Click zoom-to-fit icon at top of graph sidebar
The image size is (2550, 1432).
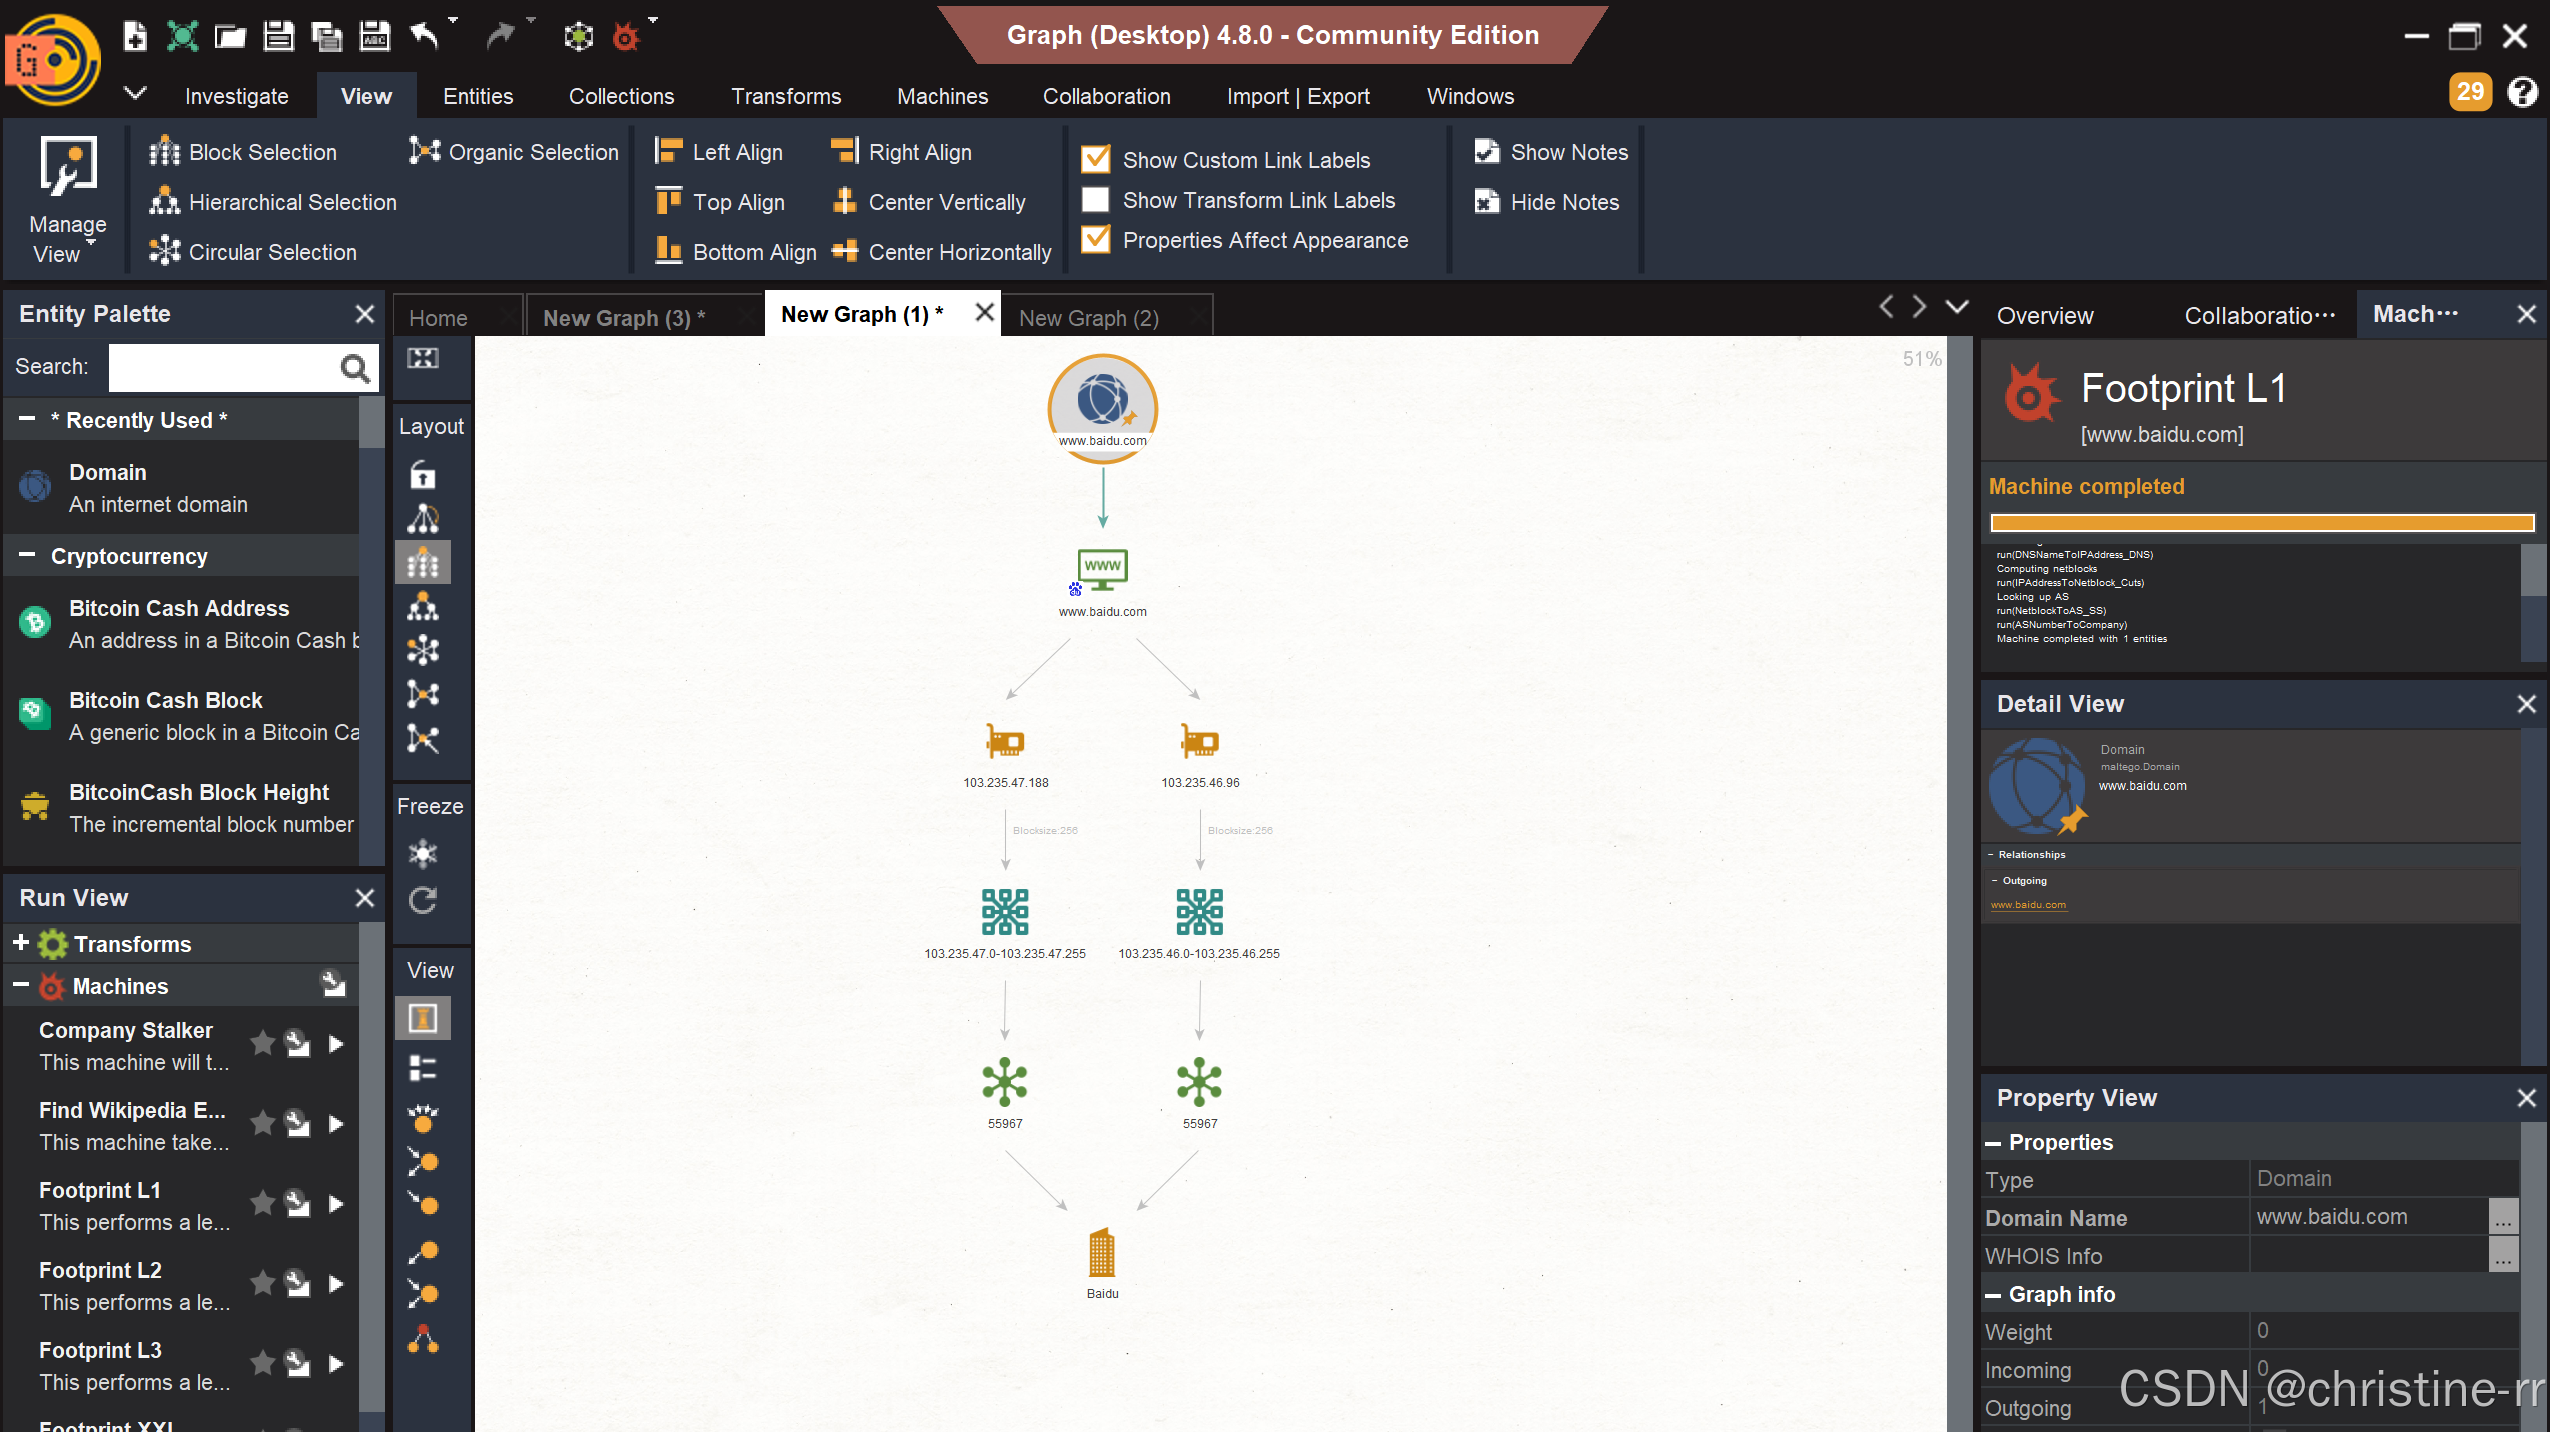pos(423,359)
